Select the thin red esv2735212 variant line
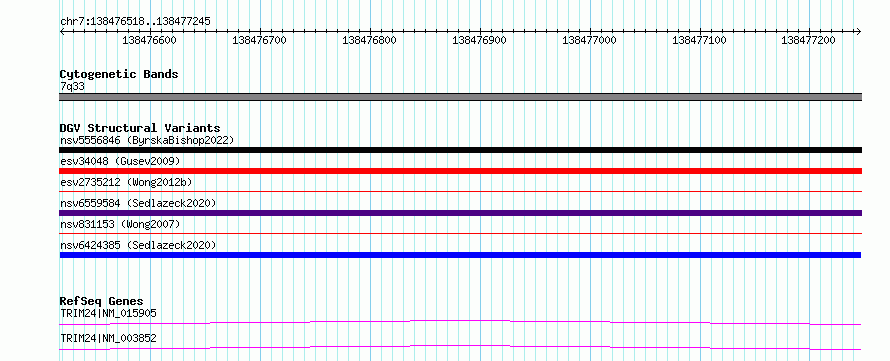 click(460, 192)
